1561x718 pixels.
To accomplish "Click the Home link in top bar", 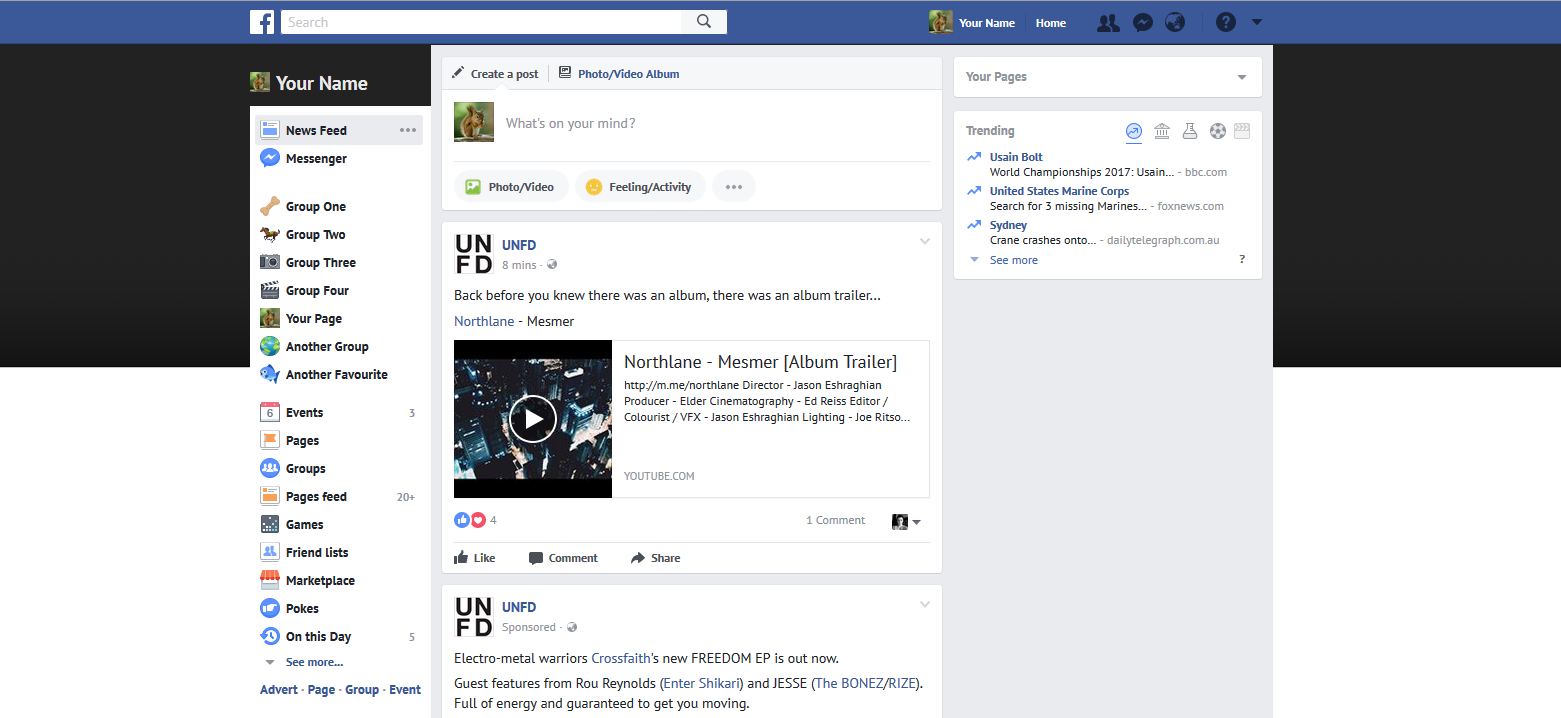I will point(1050,23).
